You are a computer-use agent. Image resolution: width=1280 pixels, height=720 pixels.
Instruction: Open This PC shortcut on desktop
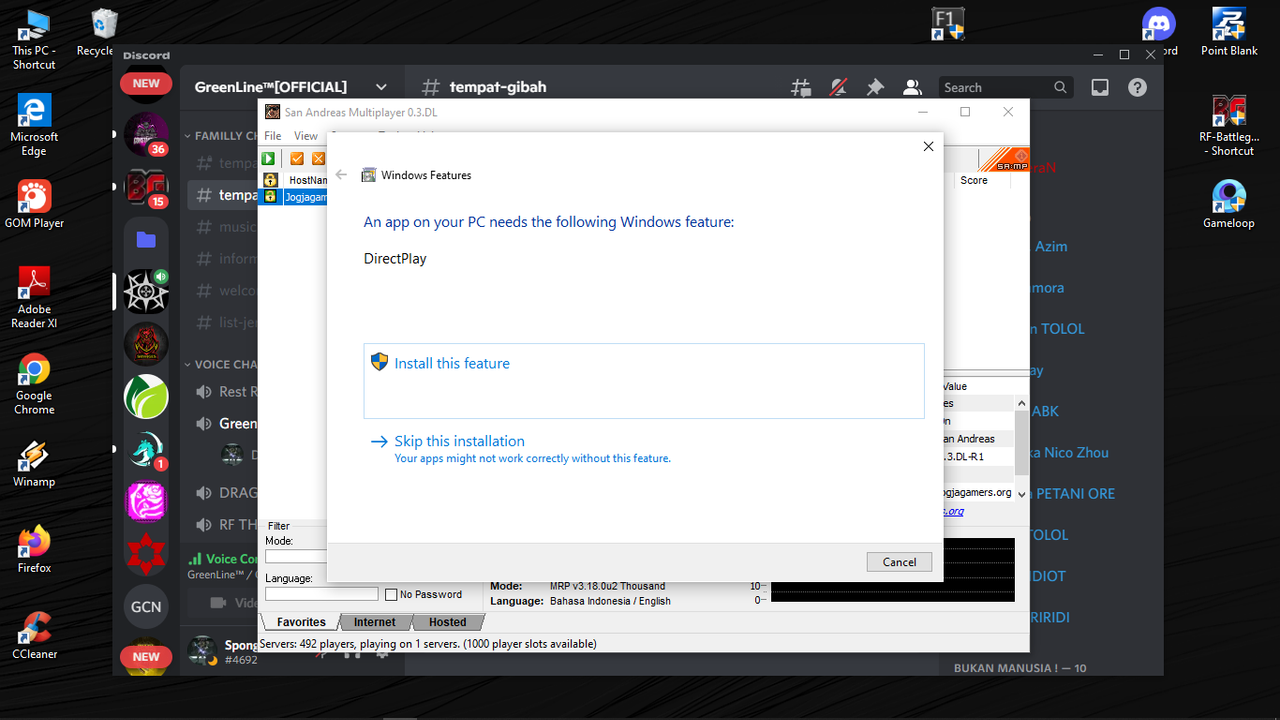tap(34, 39)
